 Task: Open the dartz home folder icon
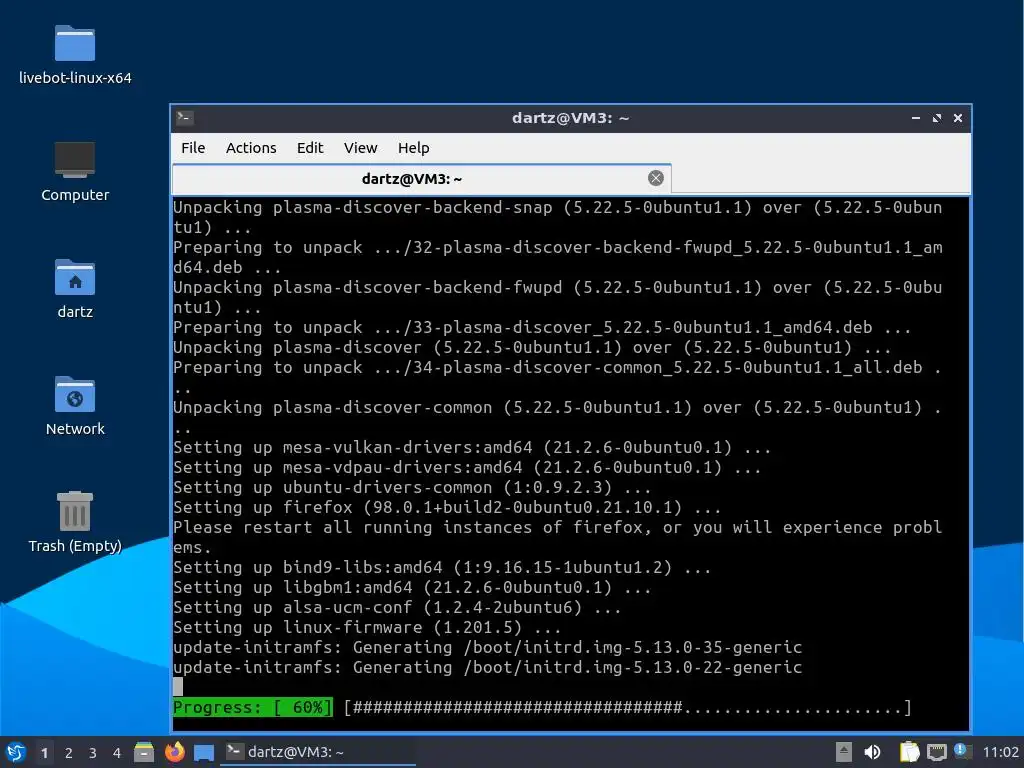point(74,289)
